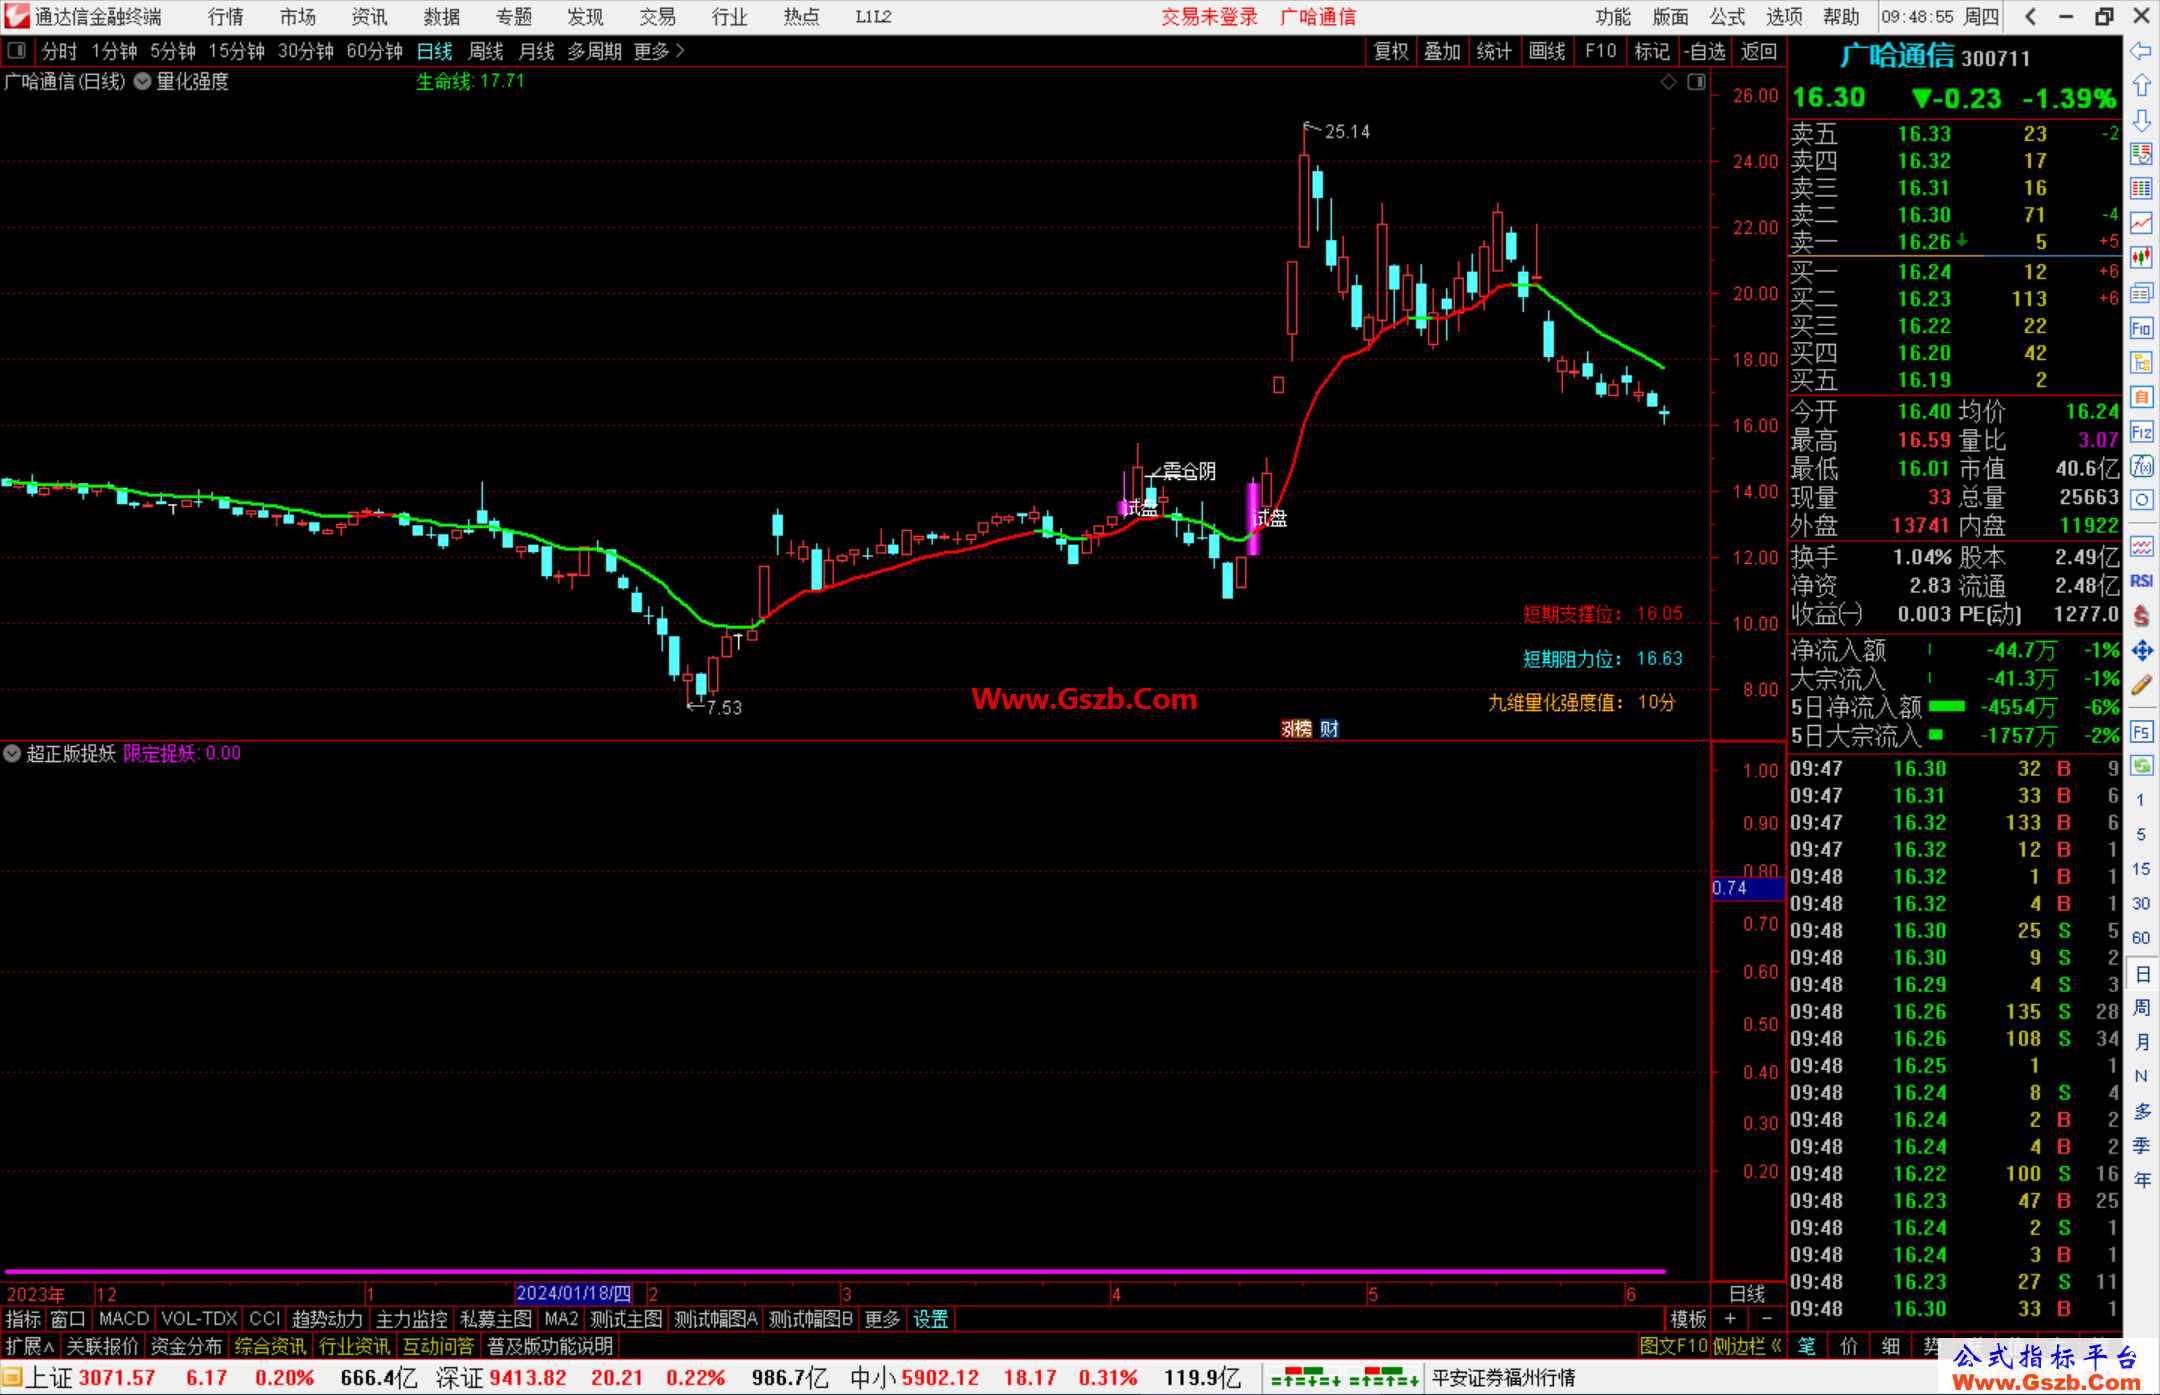Open the candlestick chart icon in right sidebar

2141,258
